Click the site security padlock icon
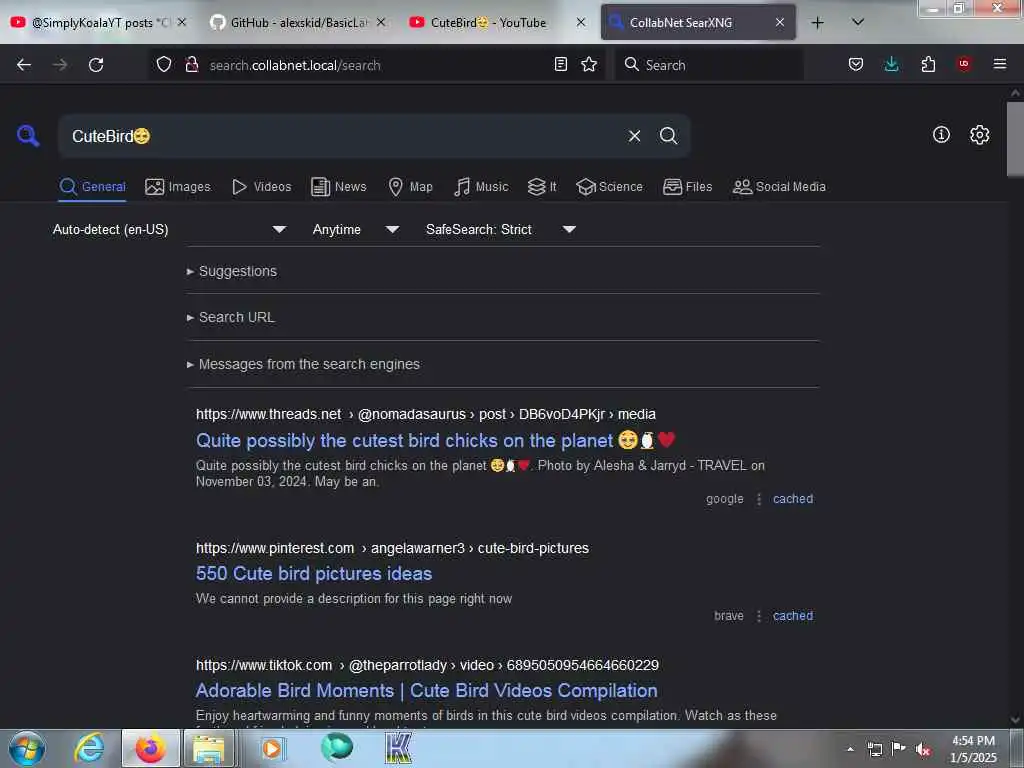1024x768 pixels. tap(191, 64)
